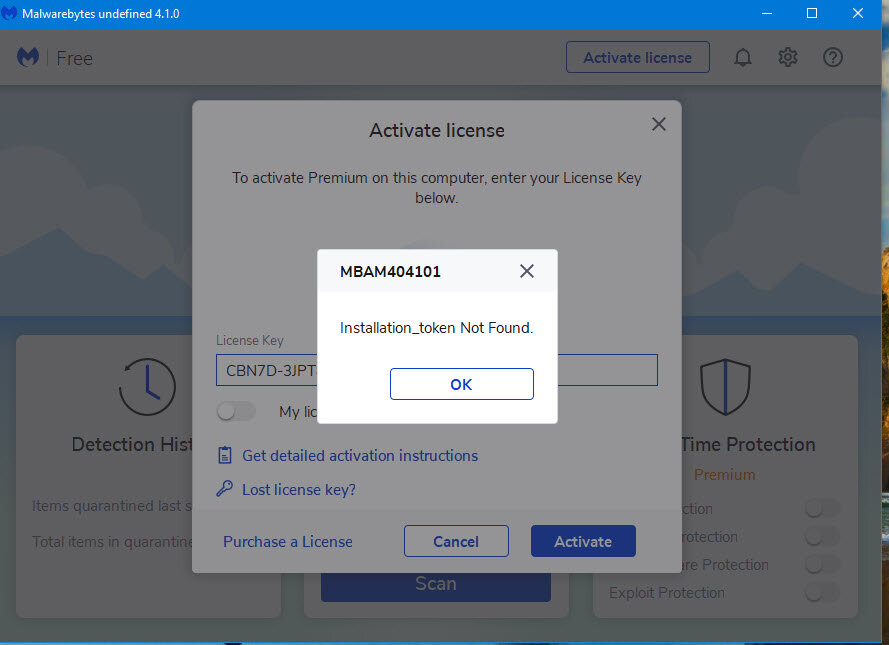This screenshot has width=889, height=645.
Task: Click the Premium label under Real-Time Protection
Action: click(x=725, y=474)
